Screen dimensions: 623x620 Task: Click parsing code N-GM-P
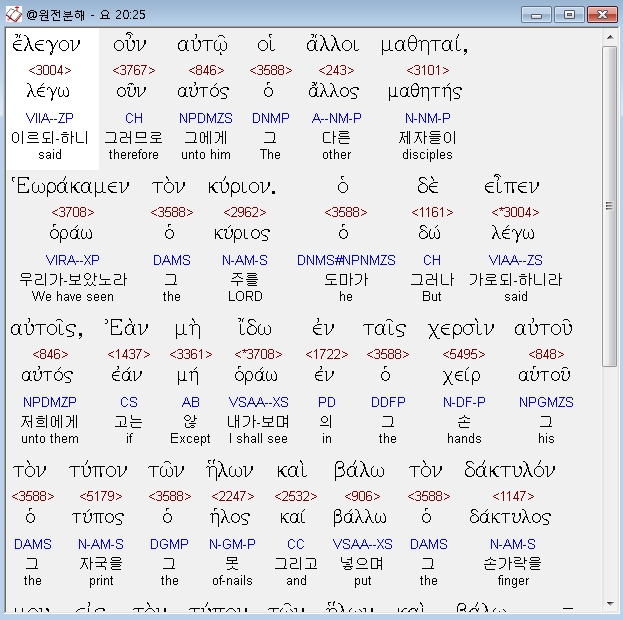pyautogui.click(x=232, y=544)
